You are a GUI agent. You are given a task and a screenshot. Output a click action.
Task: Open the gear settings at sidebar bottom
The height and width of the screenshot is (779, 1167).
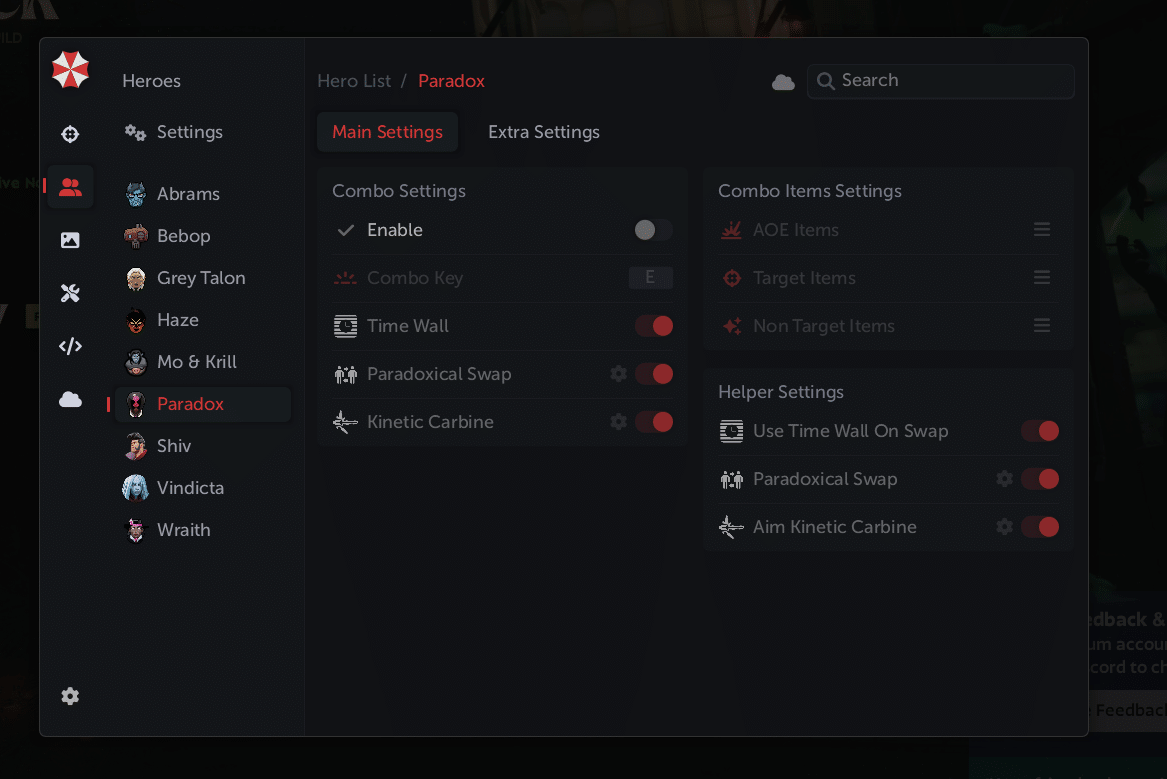[x=70, y=696]
